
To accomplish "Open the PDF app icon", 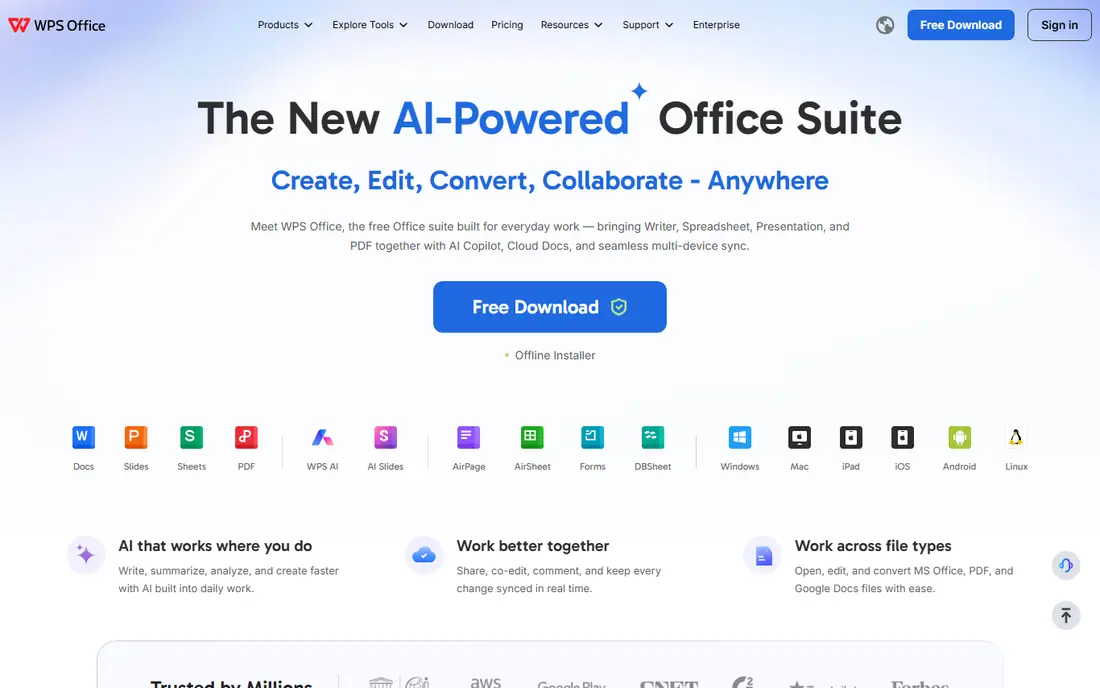I will click(x=246, y=438).
